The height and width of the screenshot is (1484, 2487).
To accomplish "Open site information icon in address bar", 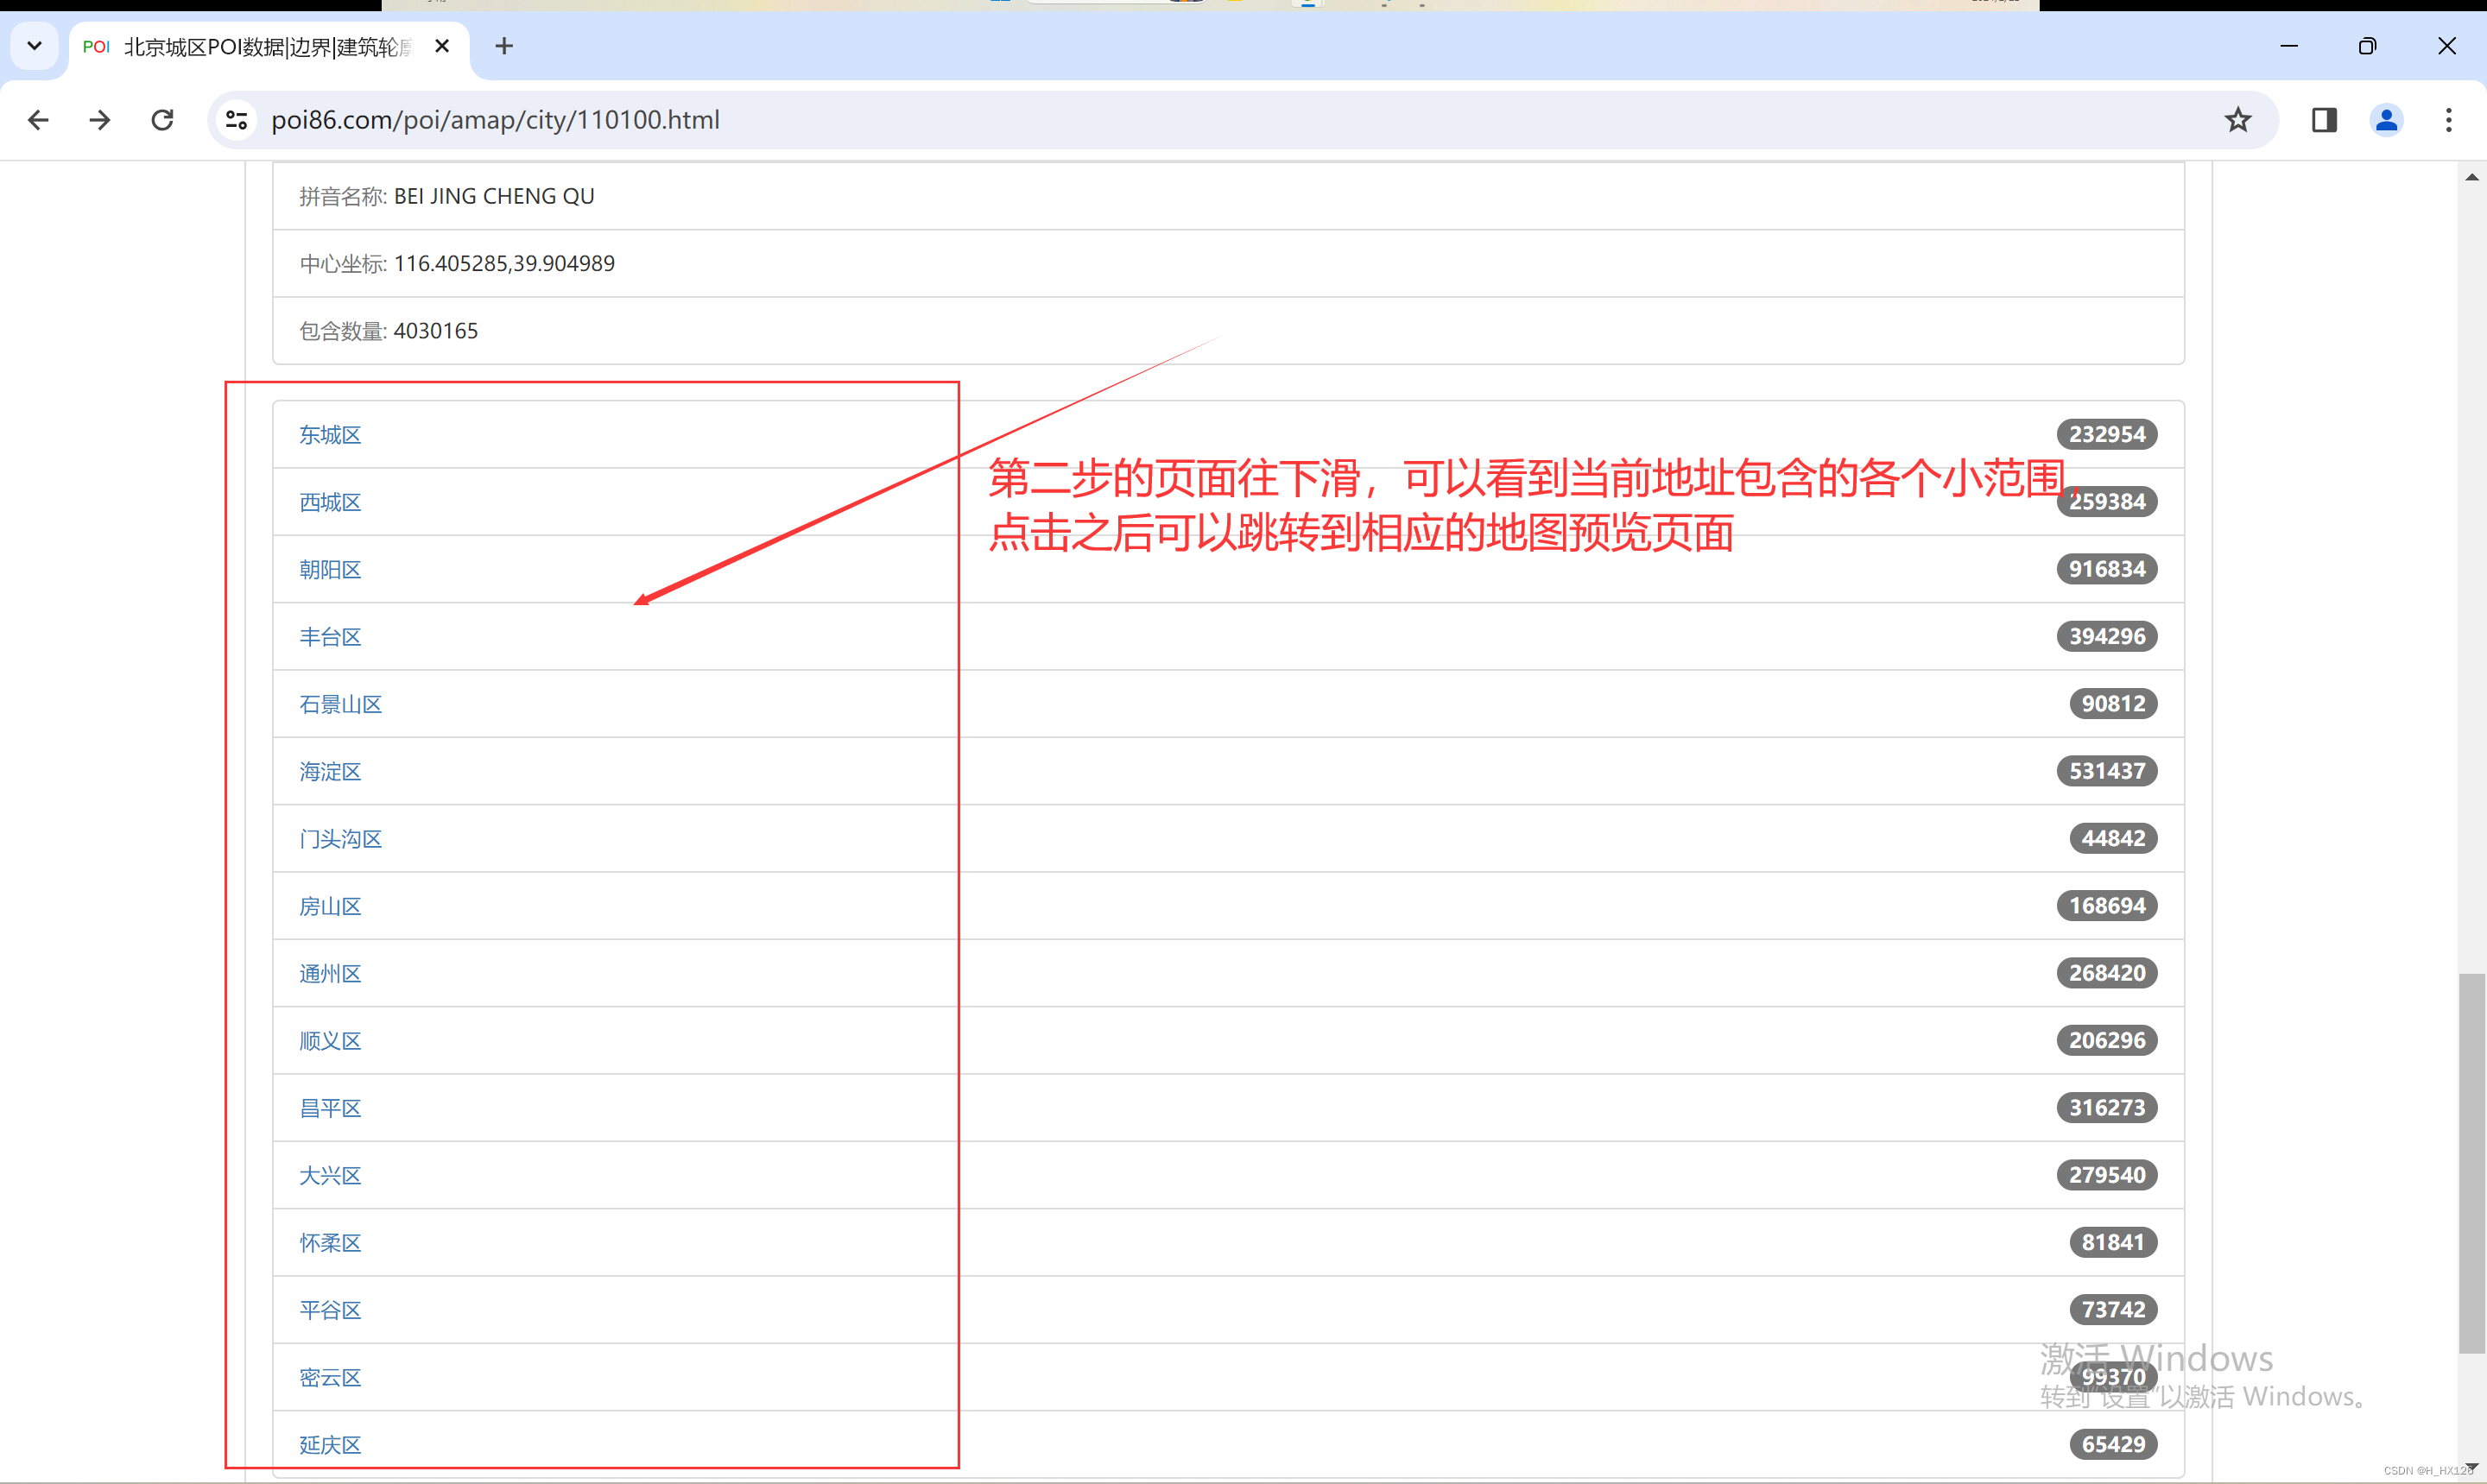I will click(236, 120).
